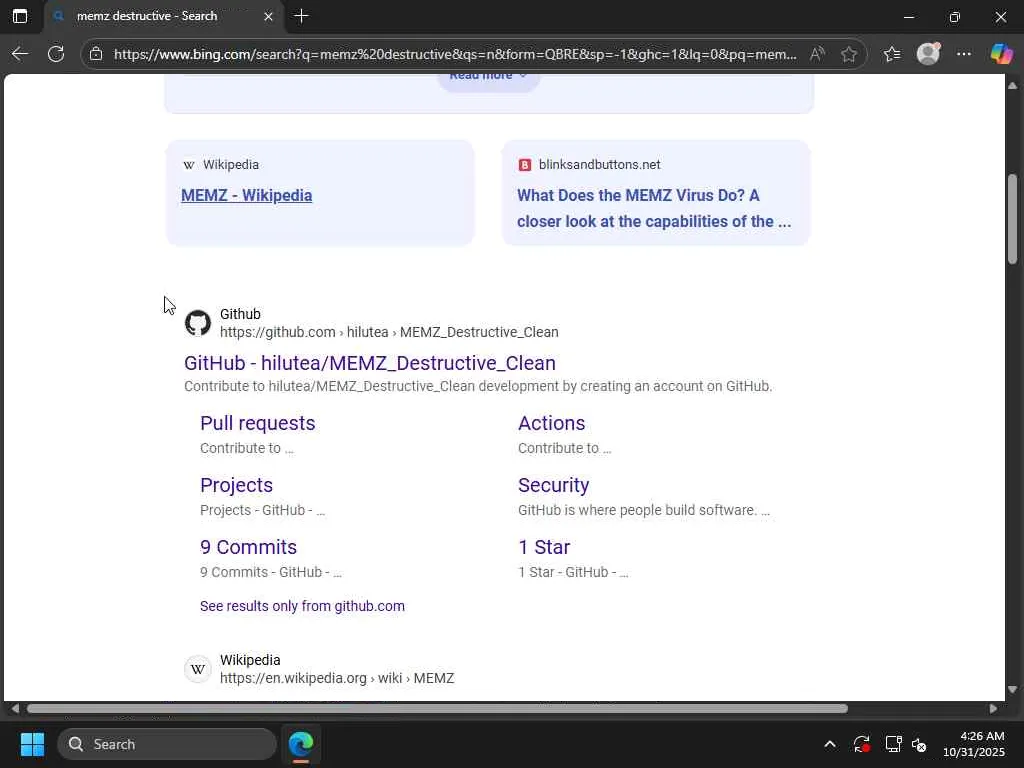The width and height of the screenshot is (1024, 768).
Task: Click the Wikipedia W icon on card
Action: click(x=189, y=165)
